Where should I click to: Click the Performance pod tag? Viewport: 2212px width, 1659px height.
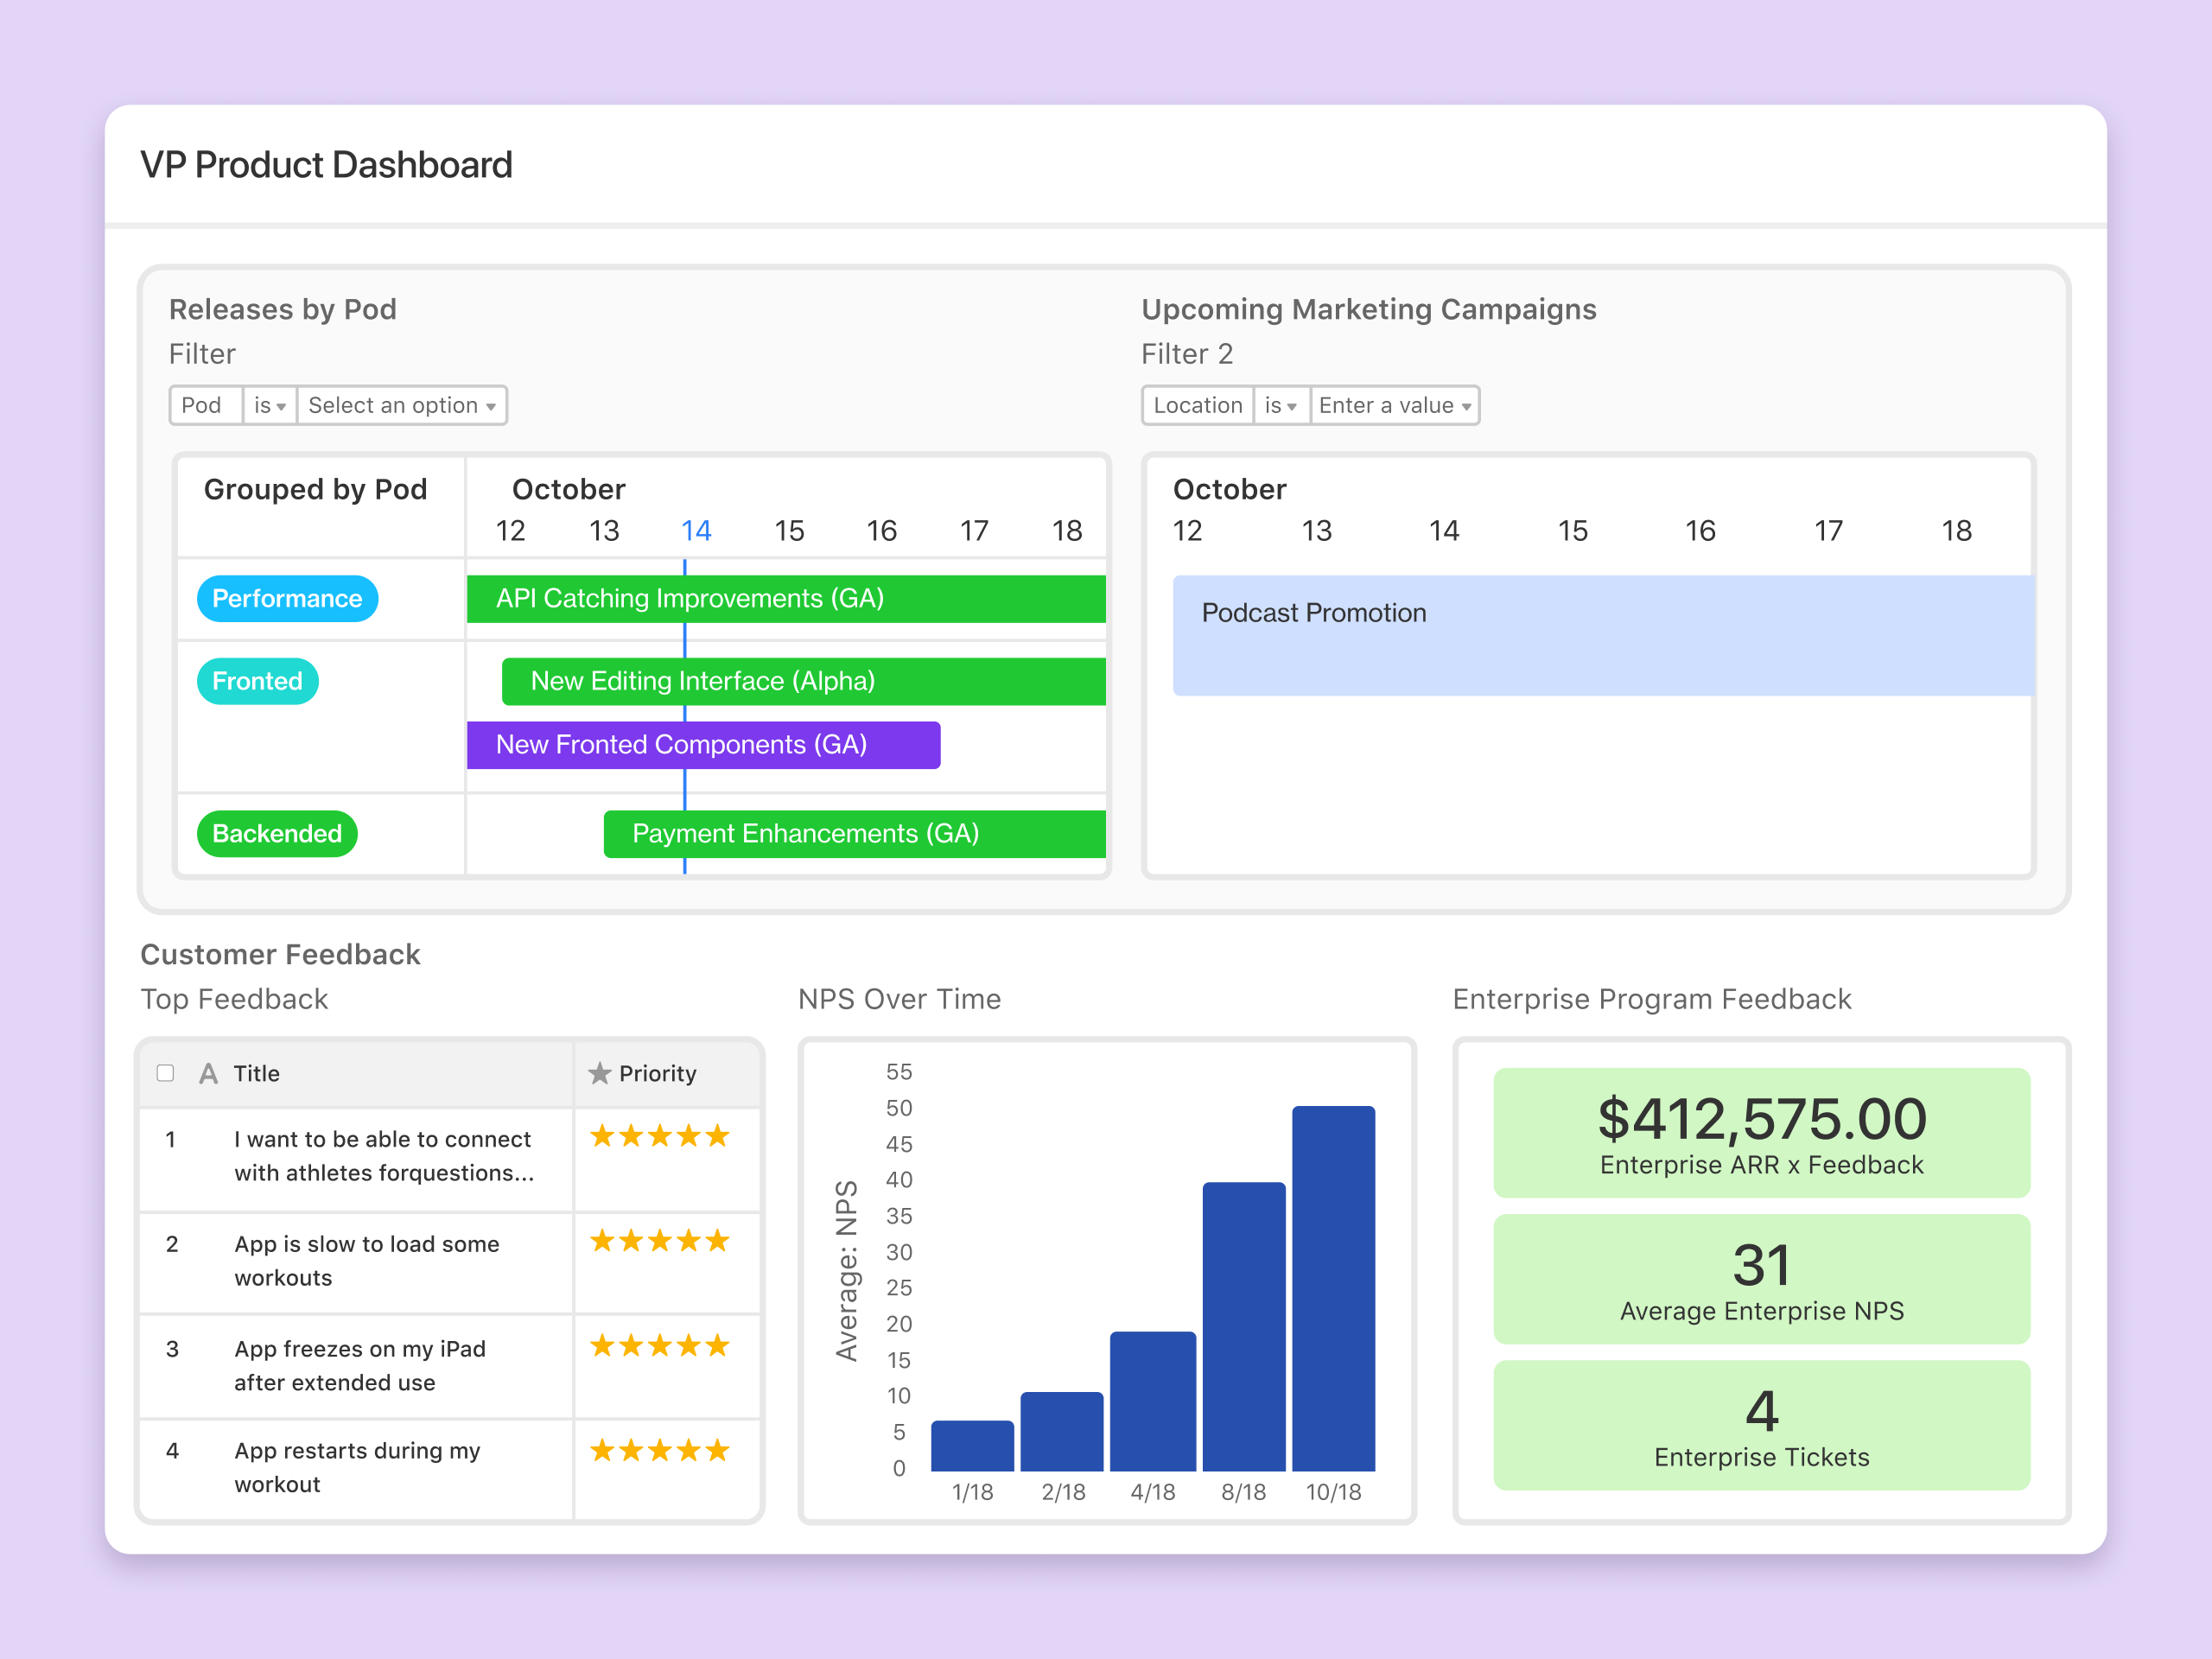click(x=287, y=598)
